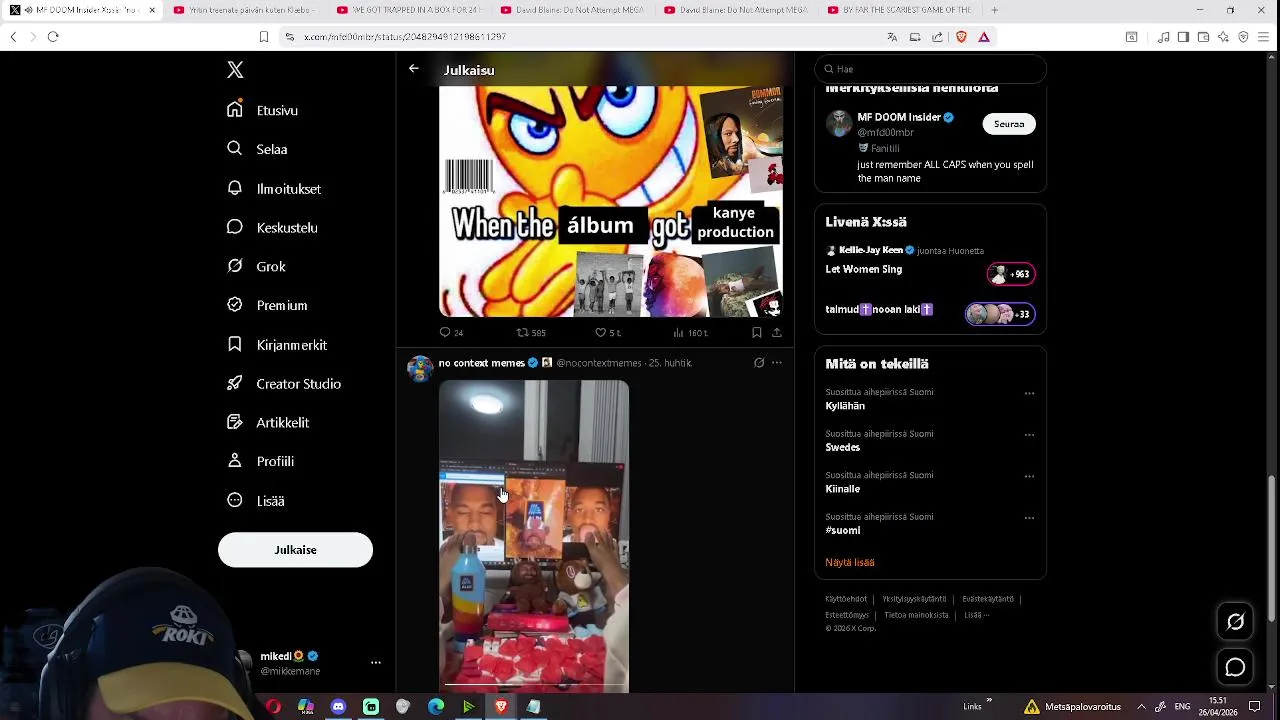
Task: Open Ilmoitukset notifications bell
Action: [x=234, y=188]
